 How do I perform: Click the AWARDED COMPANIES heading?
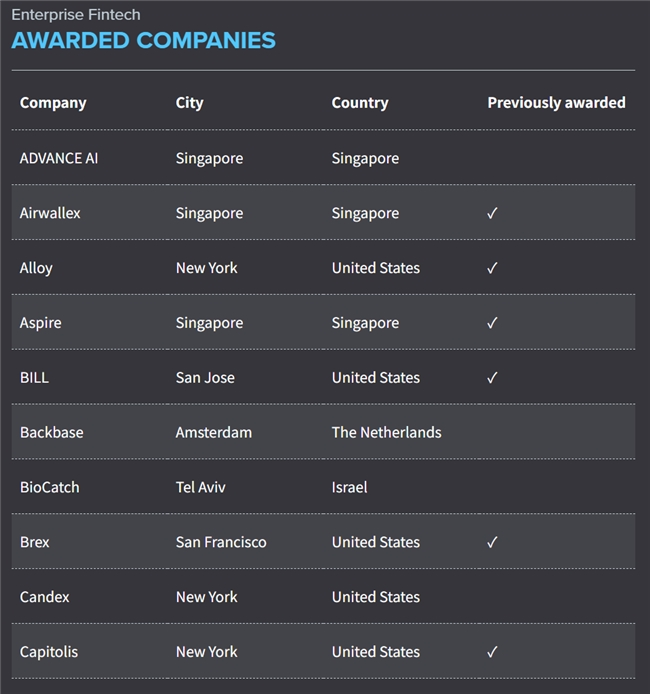(x=143, y=41)
